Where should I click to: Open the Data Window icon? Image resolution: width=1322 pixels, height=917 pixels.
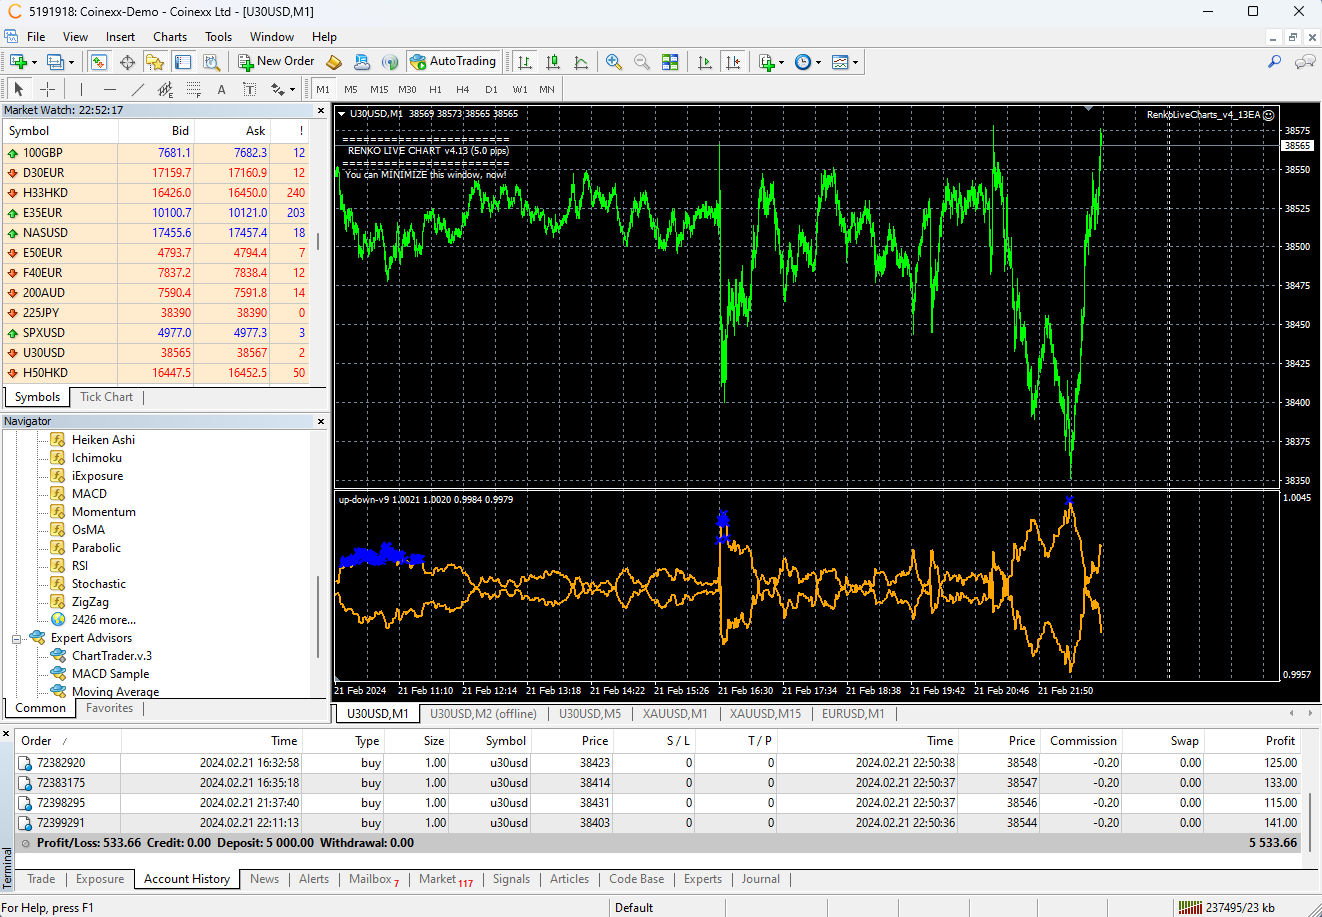click(127, 62)
